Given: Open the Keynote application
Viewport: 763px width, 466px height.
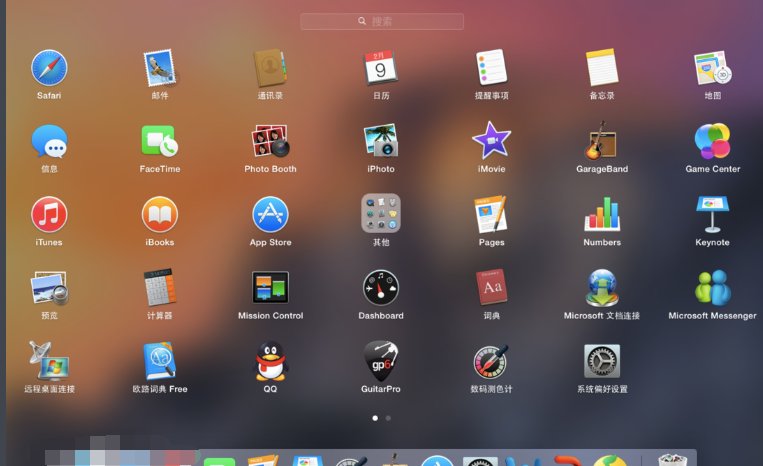Looking at the screenshot, I should 712,214.
